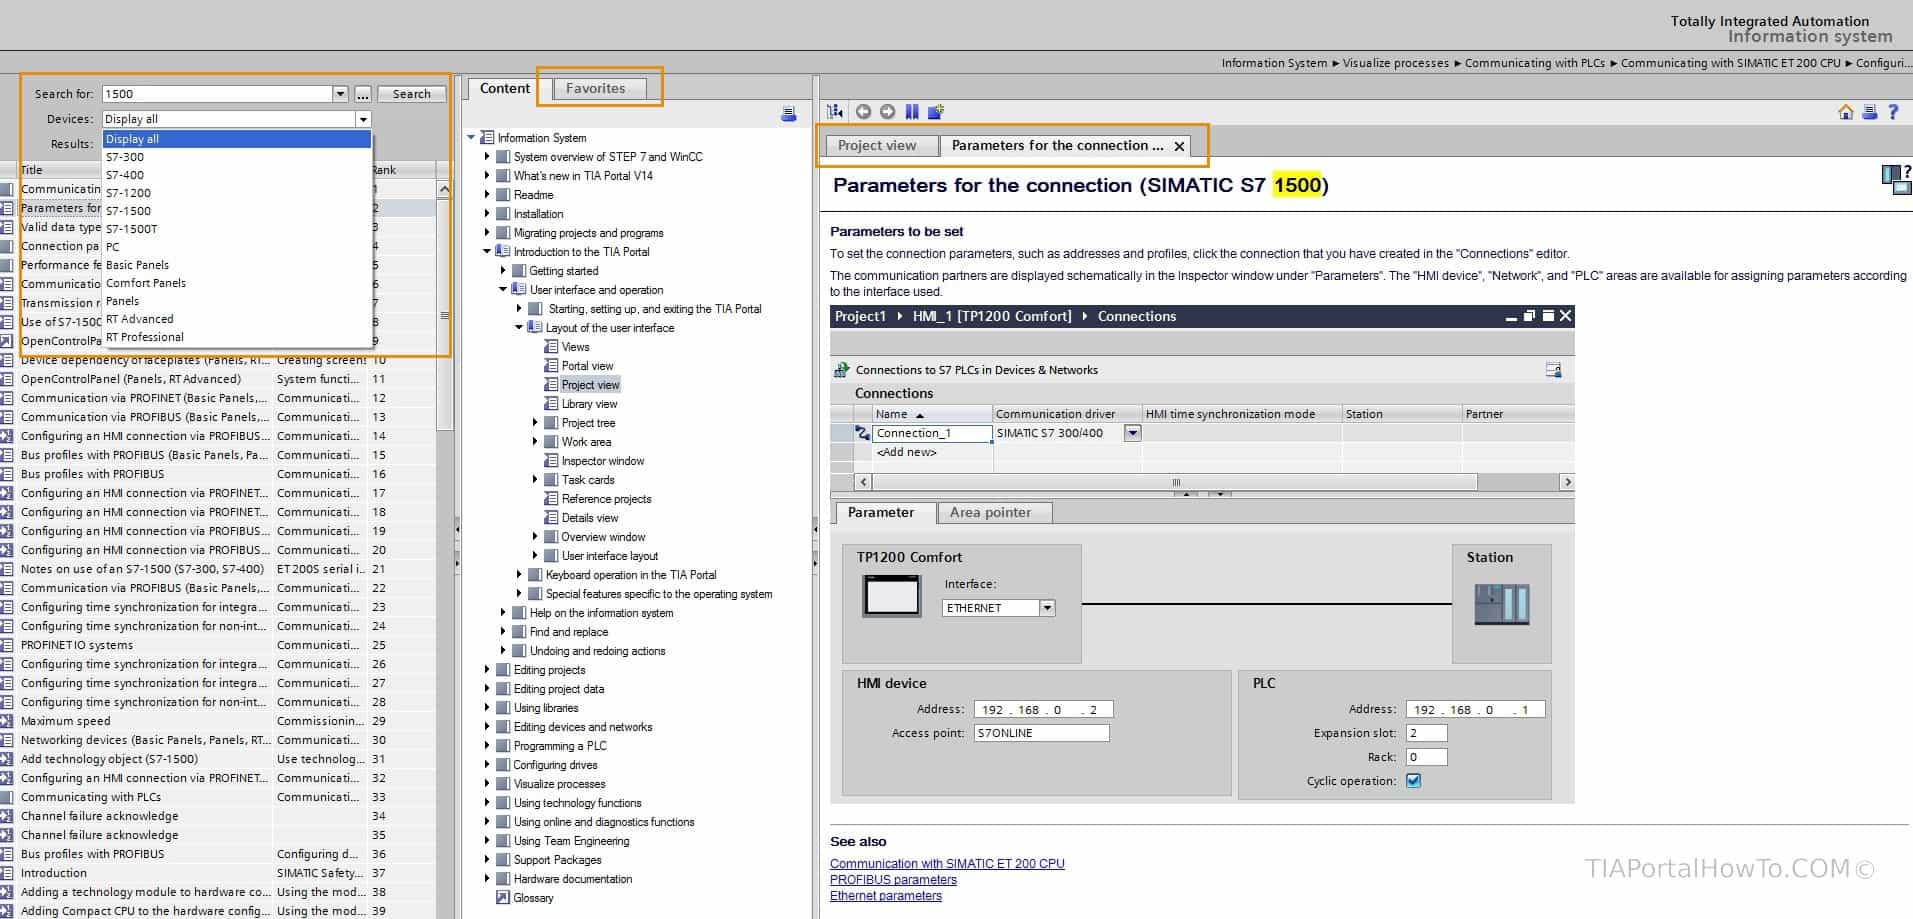Open the PROFIBUS parameters link
Viewport: 1913px width, 919px height.
pos(891,879)
